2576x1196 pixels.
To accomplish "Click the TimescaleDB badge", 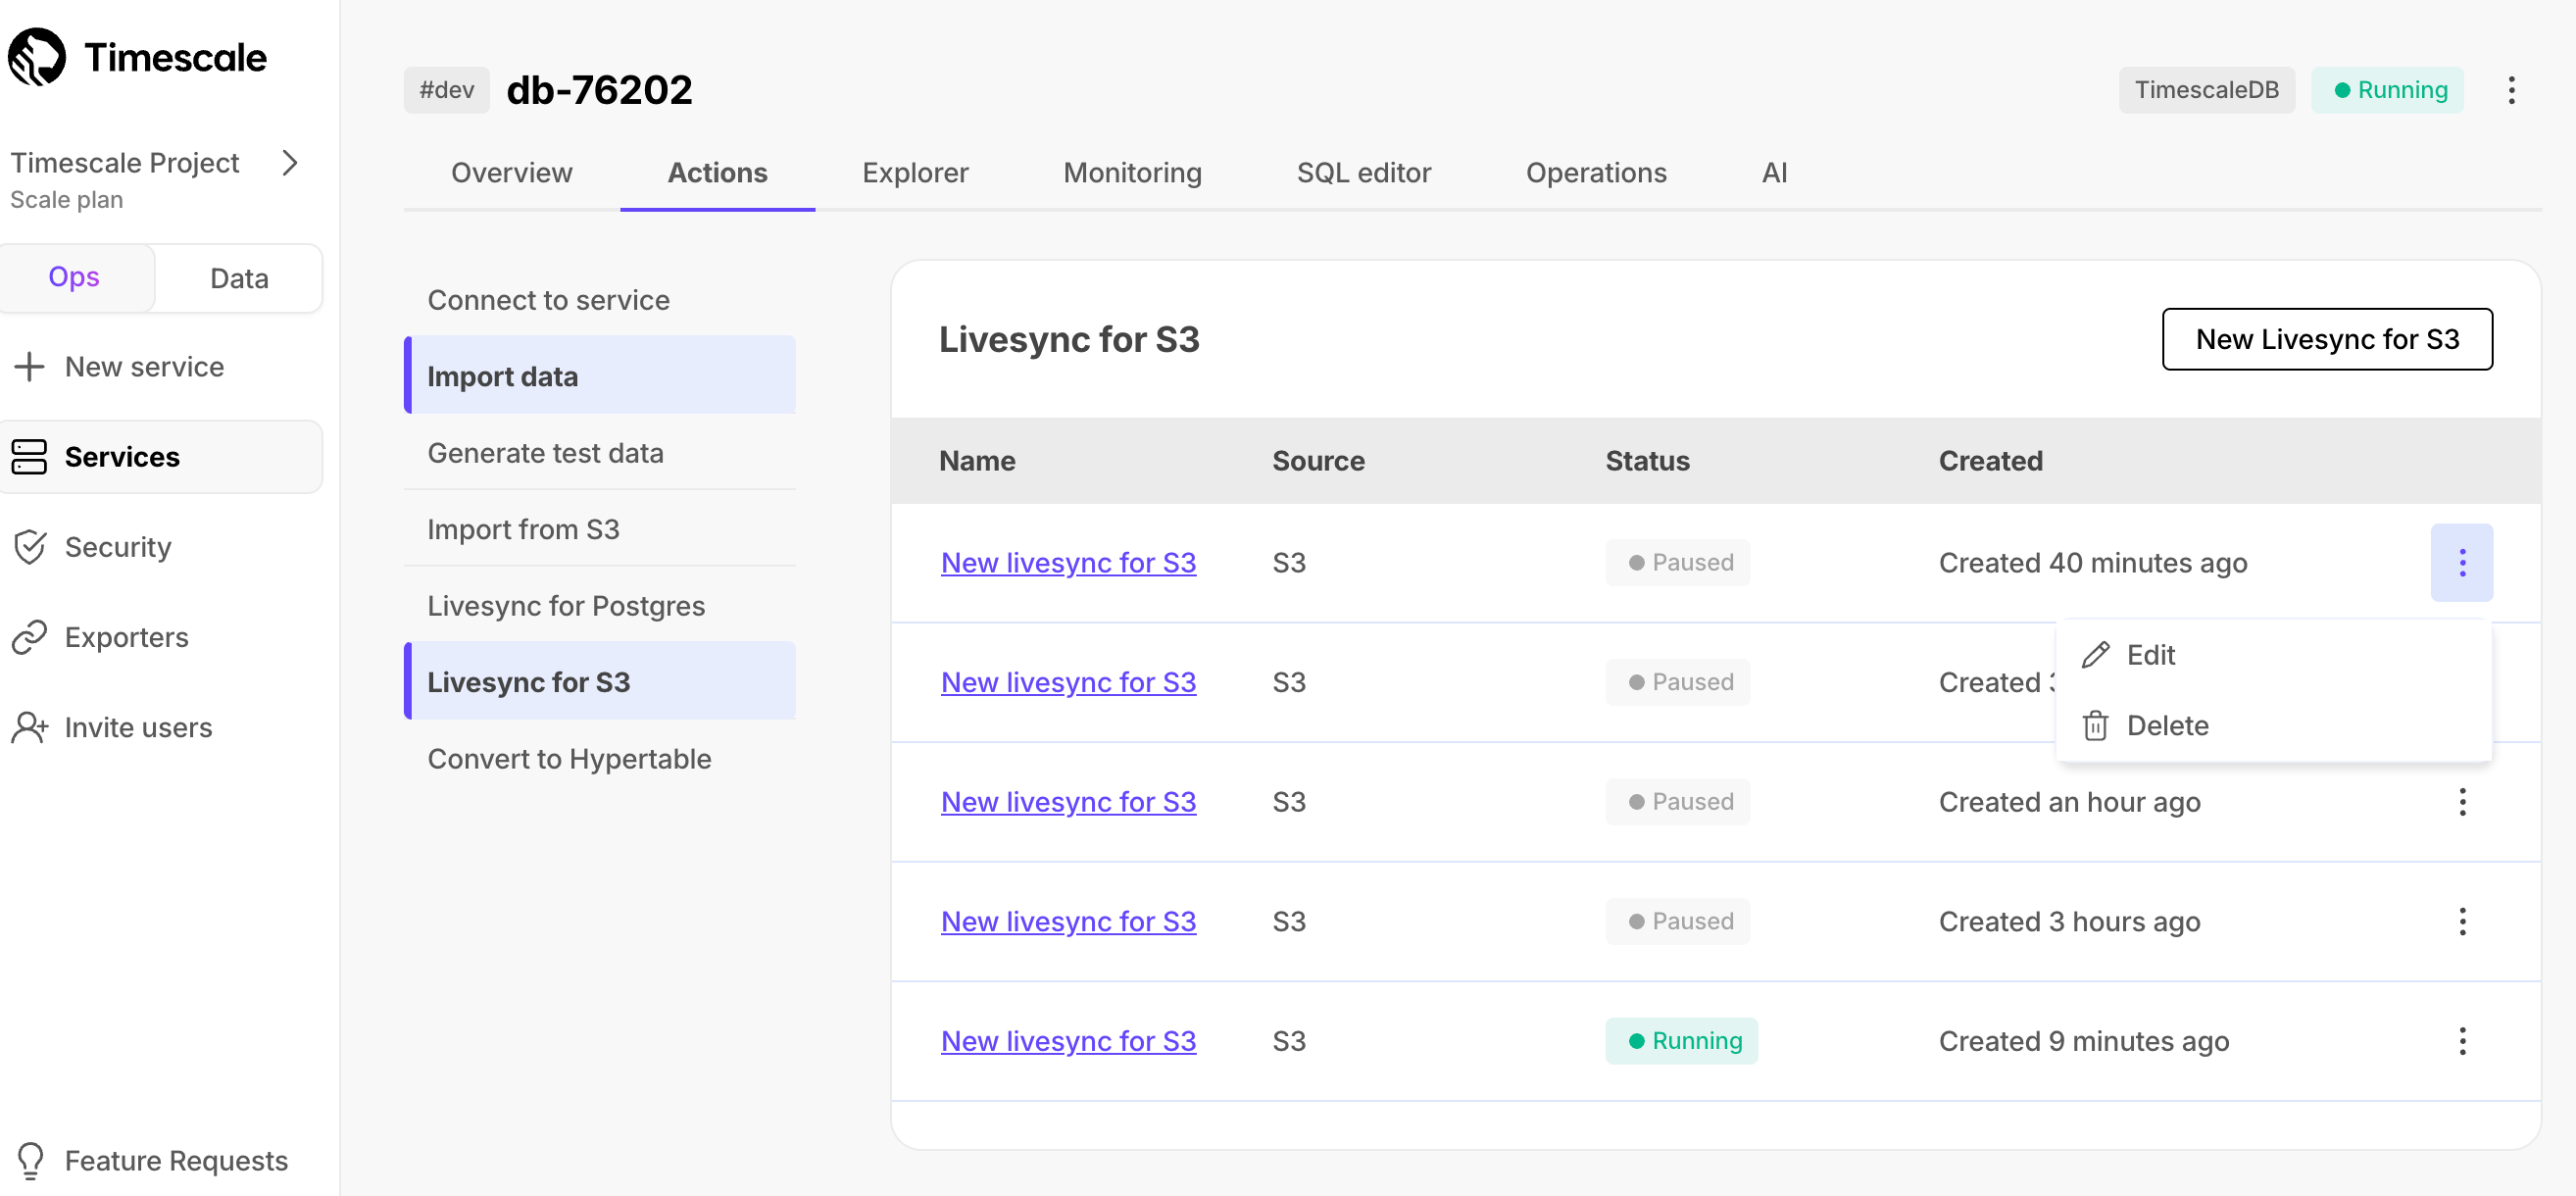I will 2206,90.
